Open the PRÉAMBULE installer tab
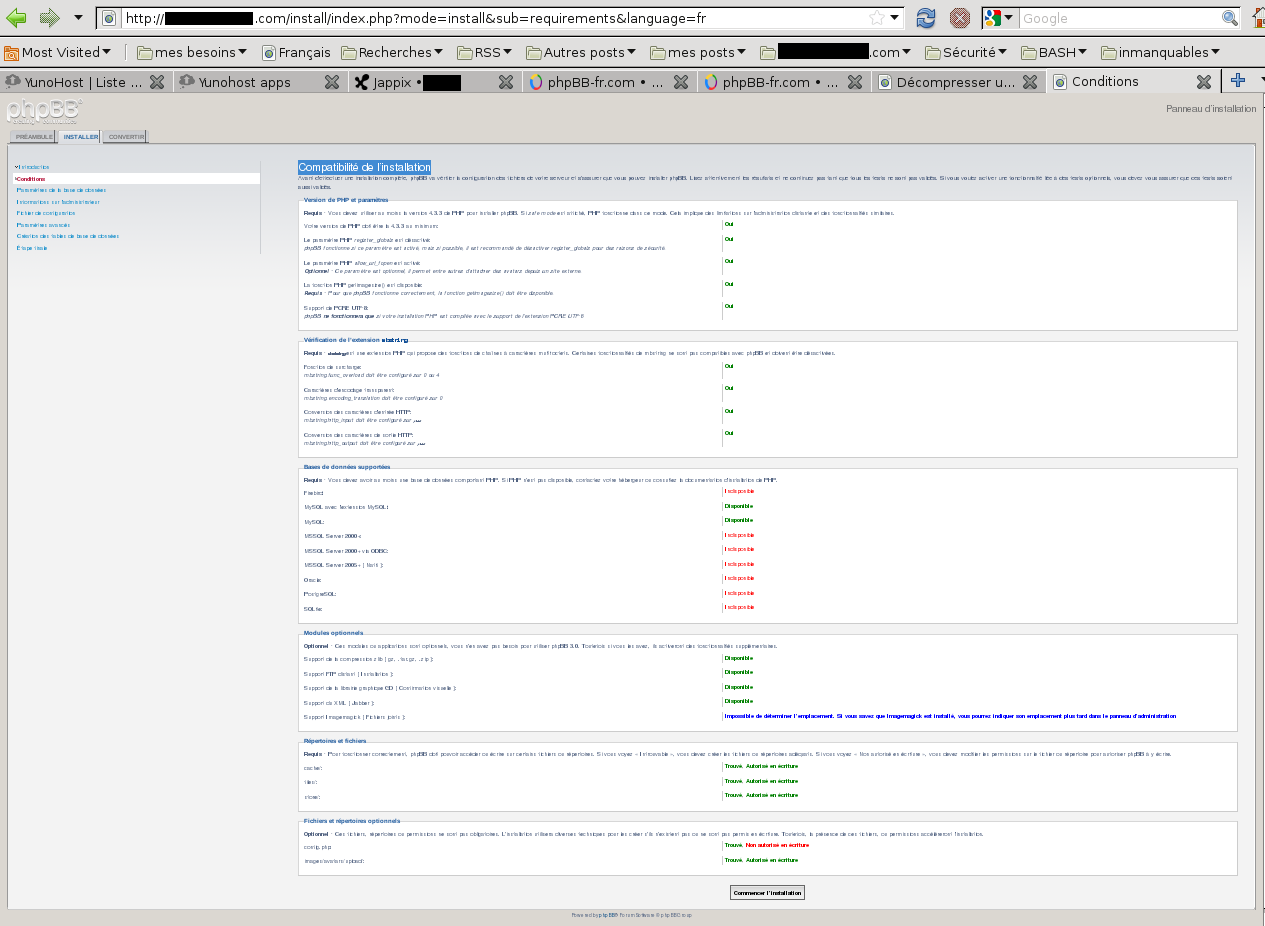 point(34,137)
